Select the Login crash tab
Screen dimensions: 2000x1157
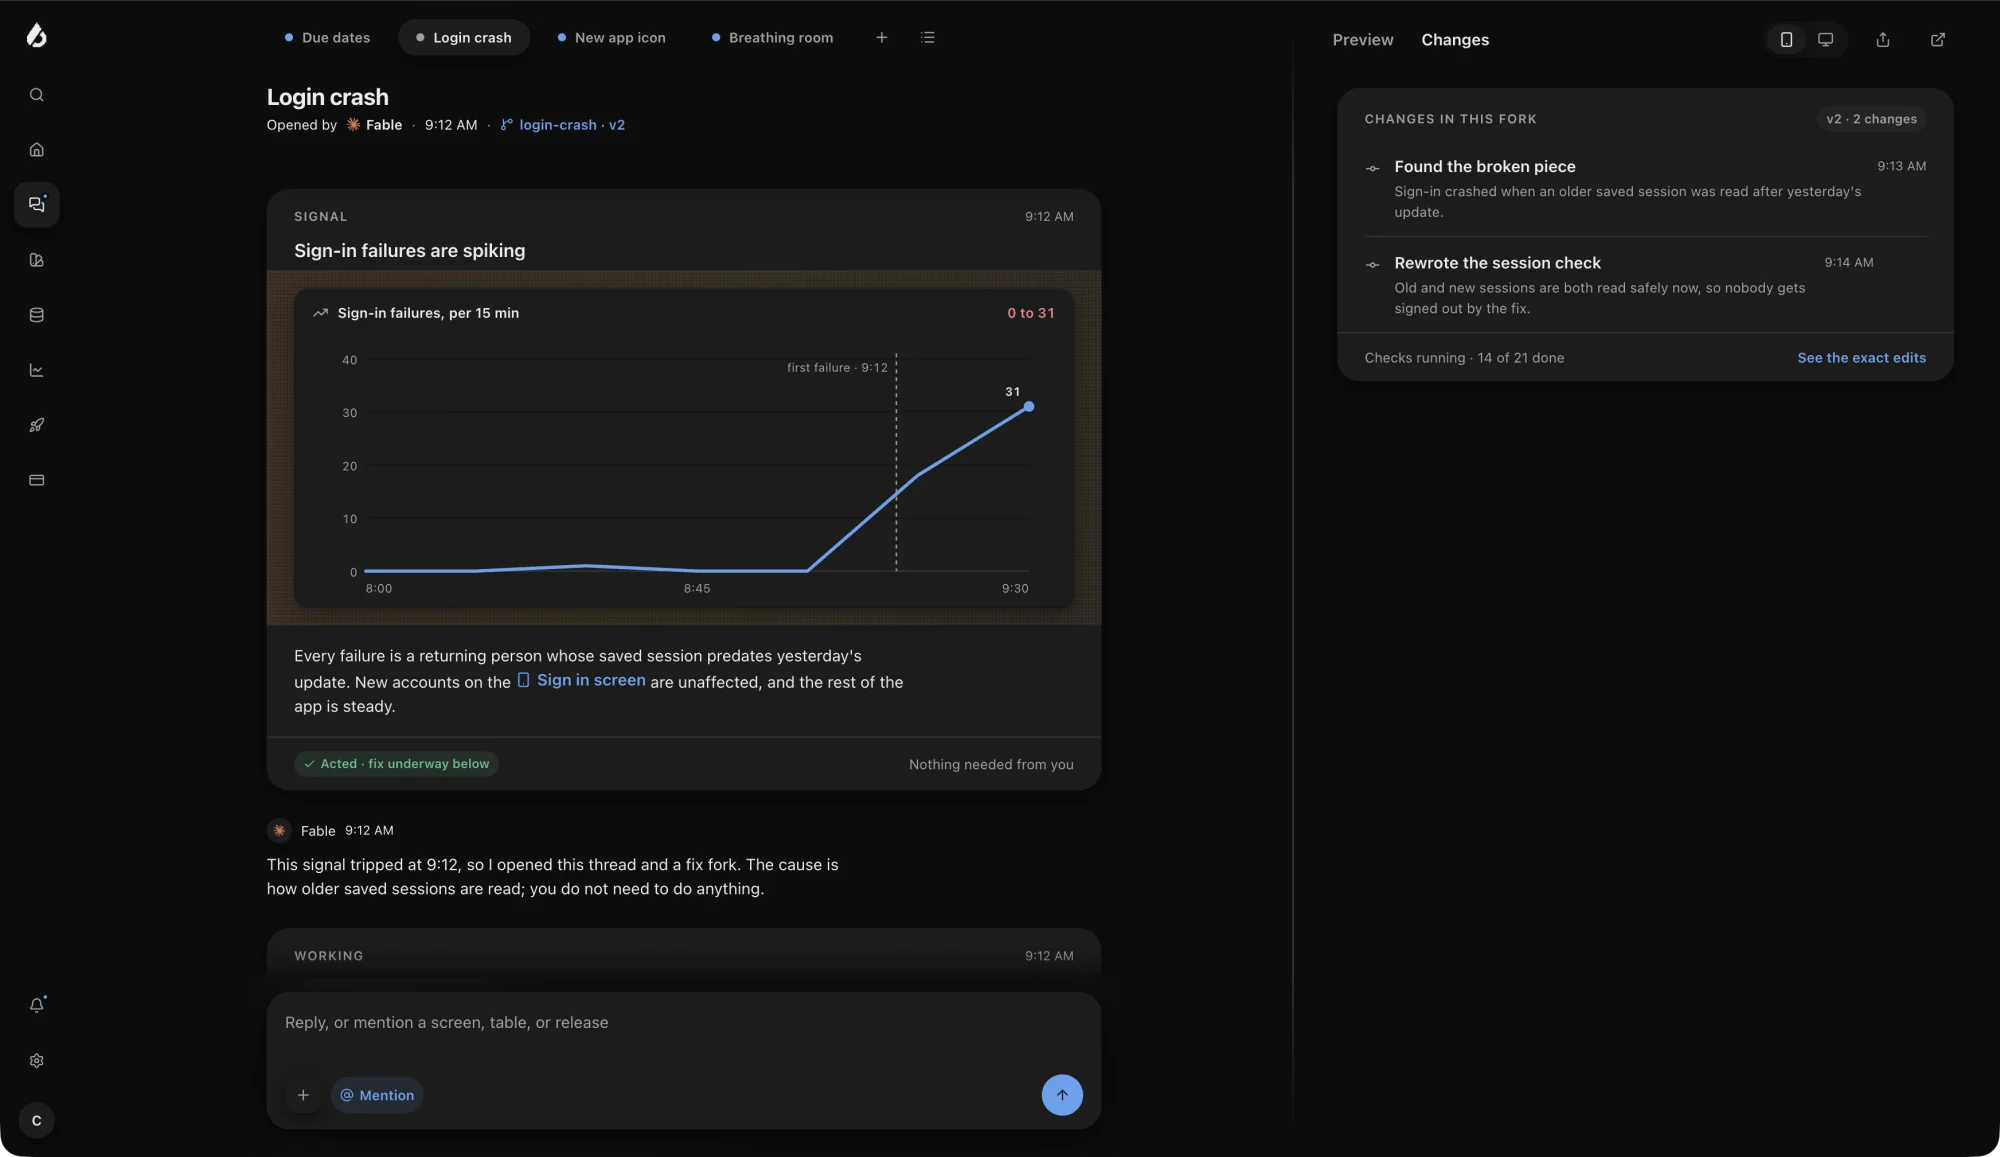pyautogui.click(x=463, y=38)
